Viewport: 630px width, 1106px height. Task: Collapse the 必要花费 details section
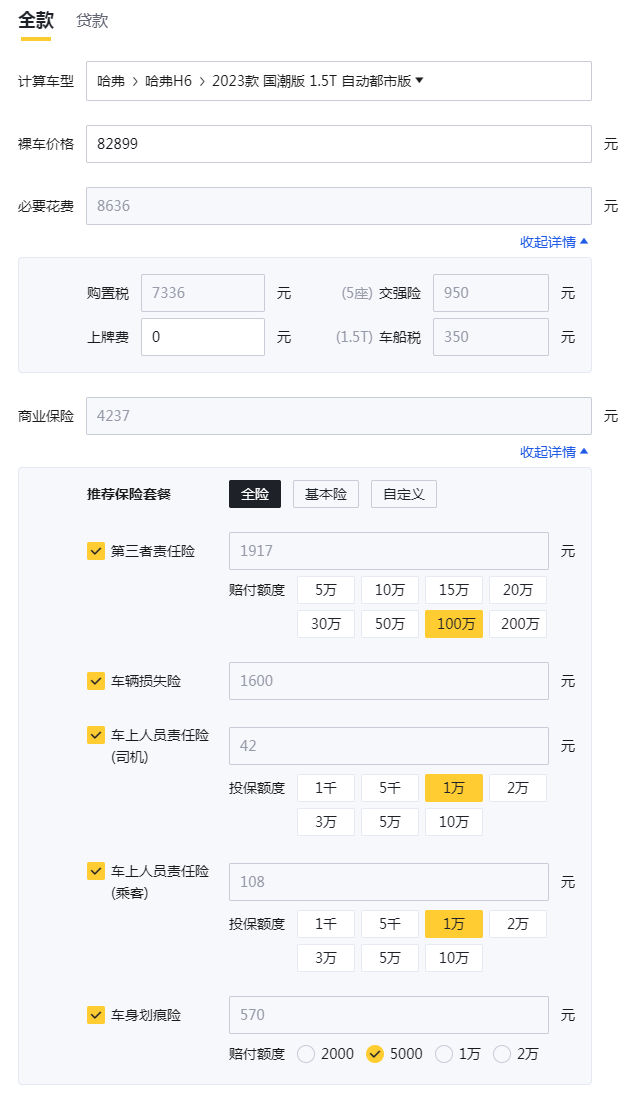pos(554,242)
